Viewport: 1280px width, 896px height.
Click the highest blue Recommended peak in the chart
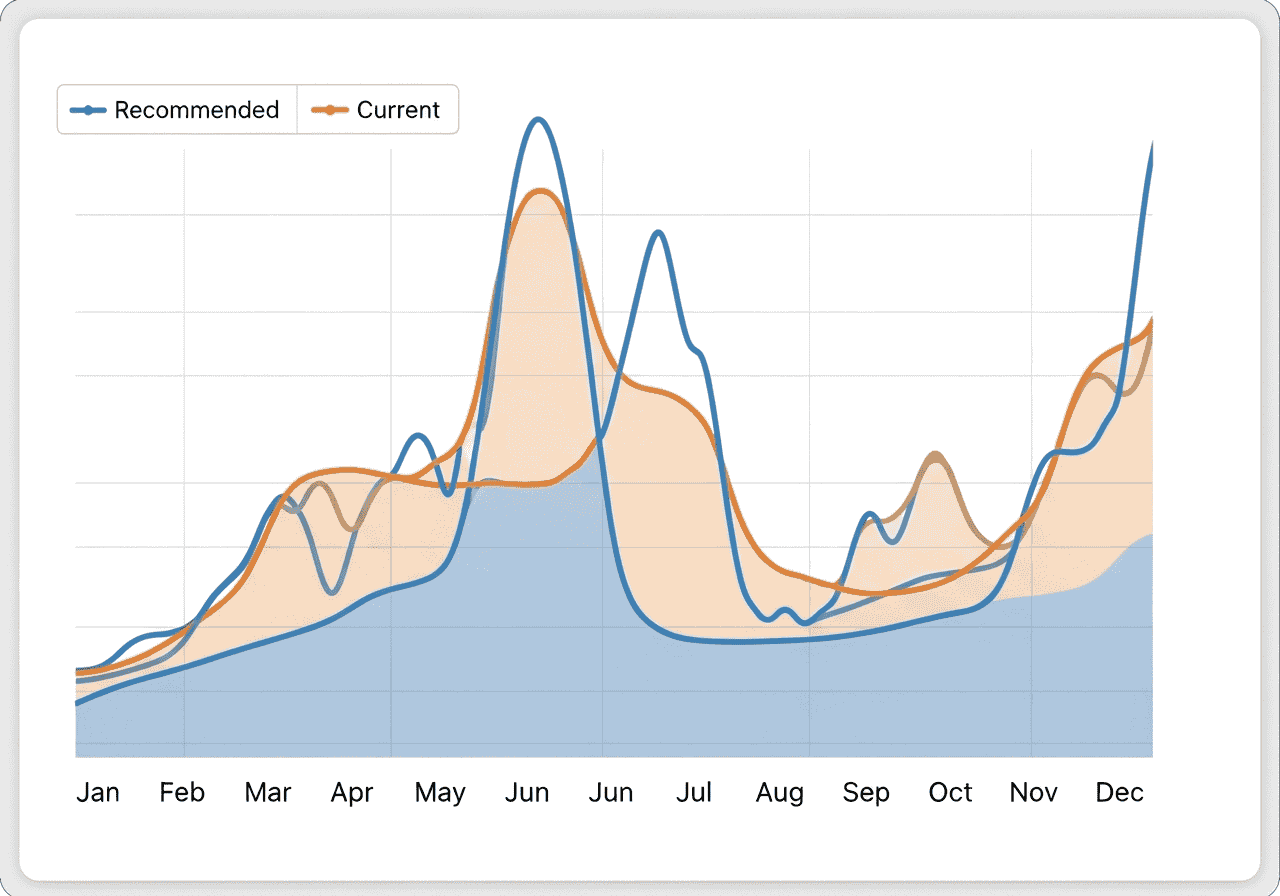(539, 120)
